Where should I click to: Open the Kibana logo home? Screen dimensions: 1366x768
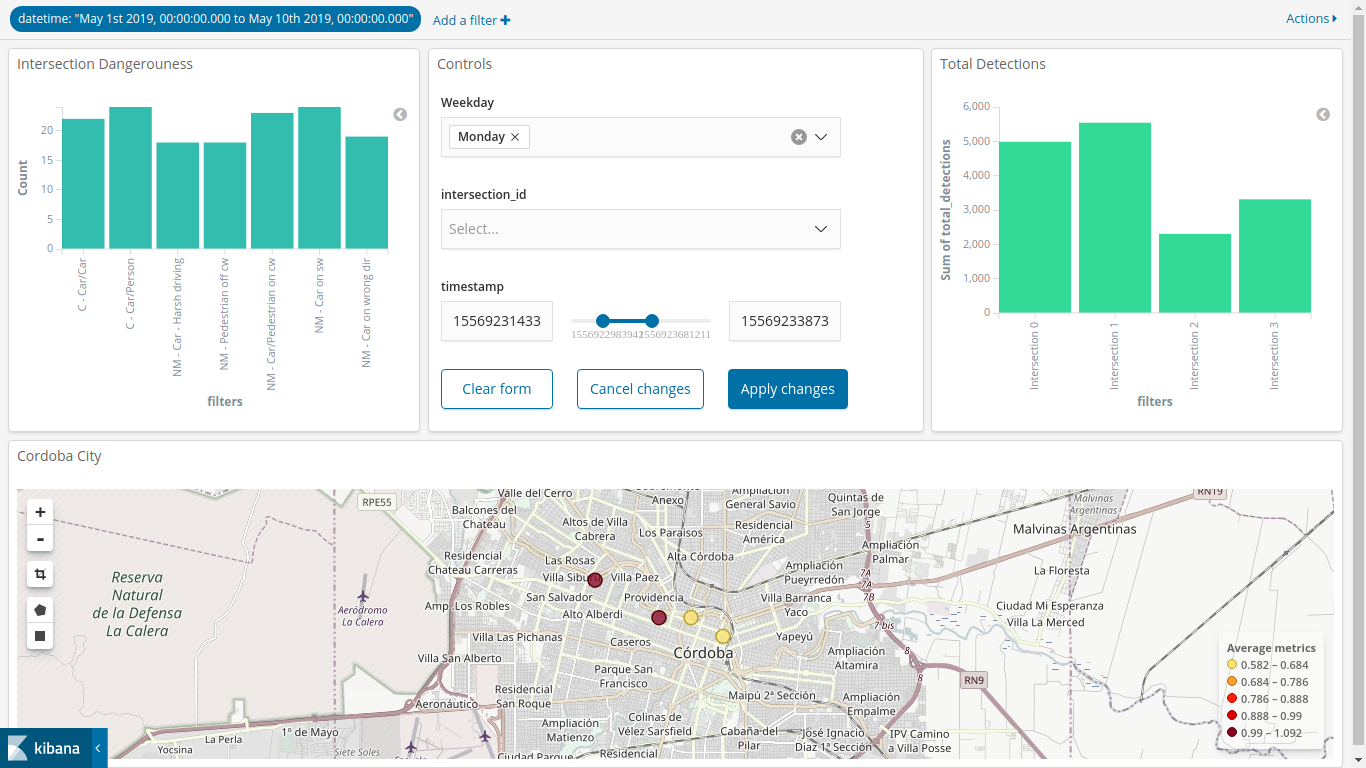click(45, 748)
